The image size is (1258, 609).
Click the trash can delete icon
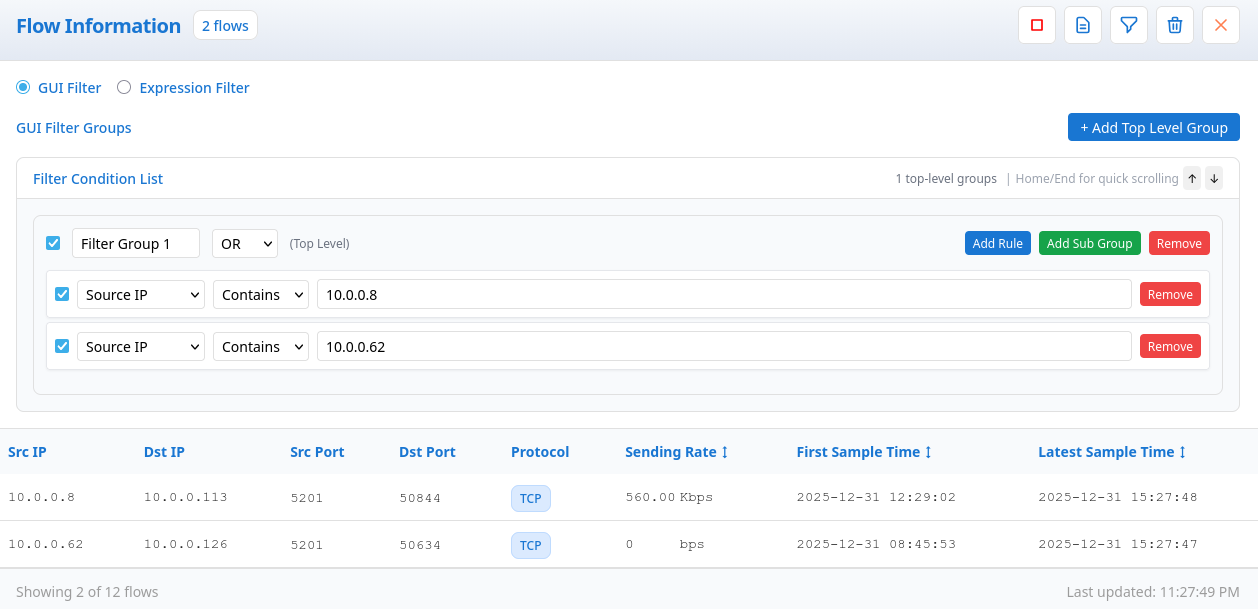[1175, 25]
